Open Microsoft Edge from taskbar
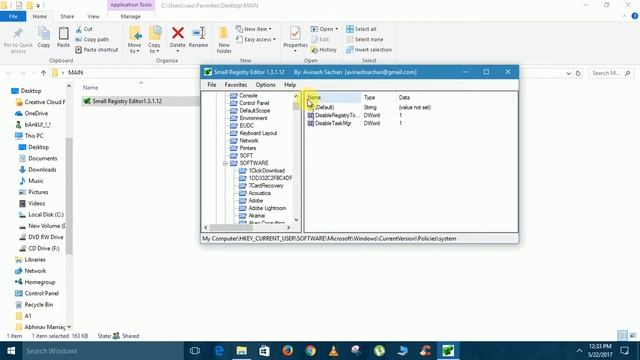The width and height of the screenshot is (640, 360). (219, 351)
